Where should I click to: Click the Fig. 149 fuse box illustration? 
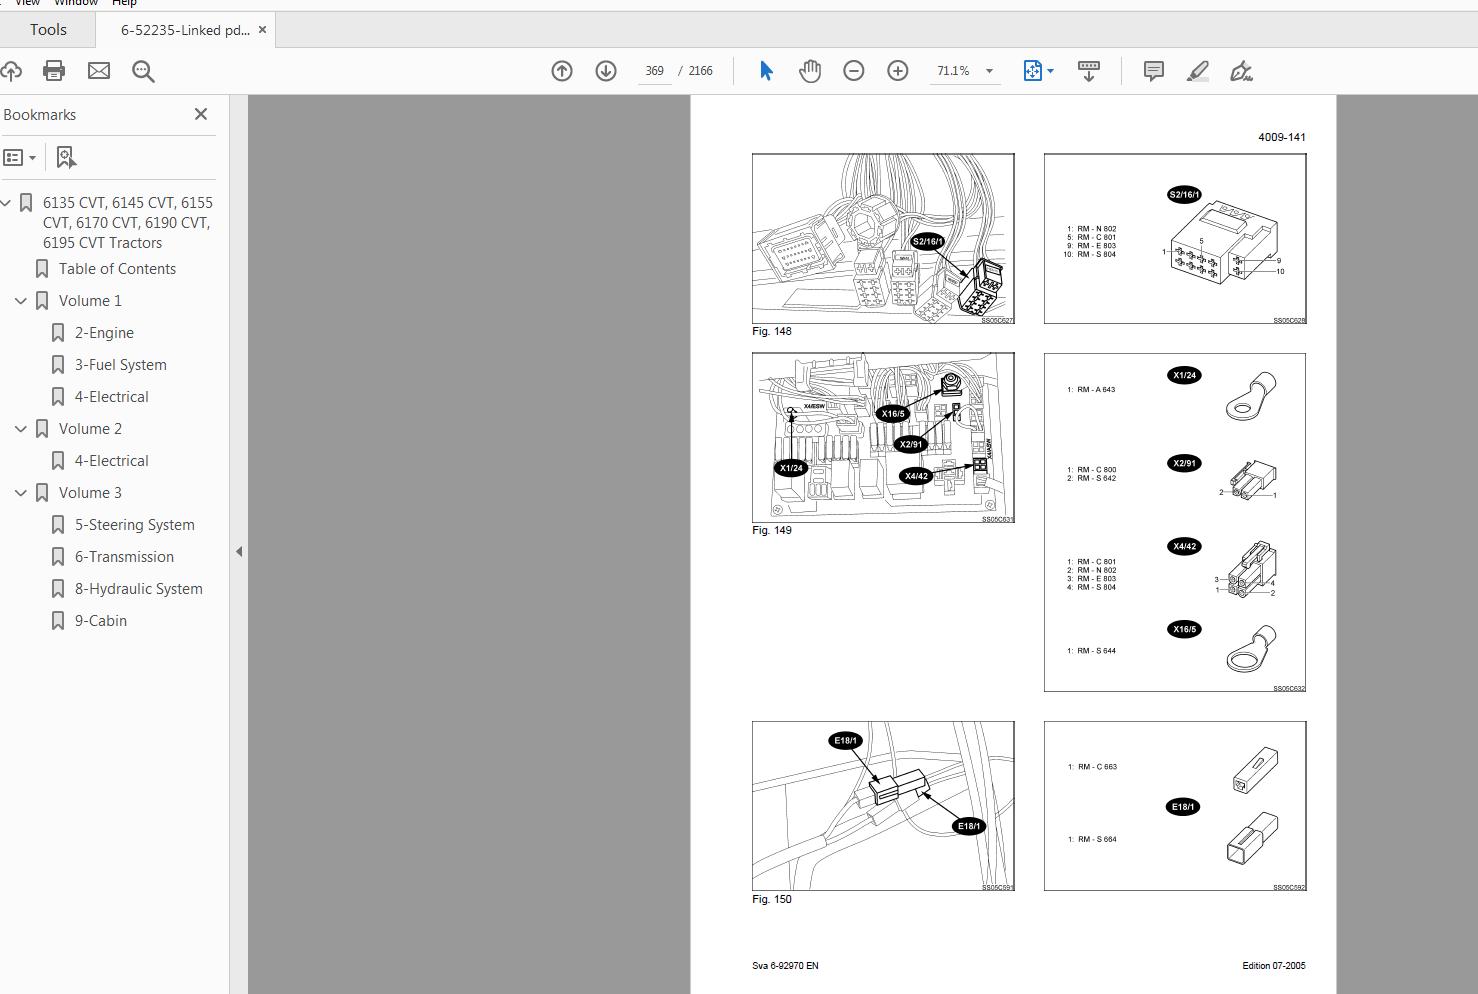[x=883, y=438]
